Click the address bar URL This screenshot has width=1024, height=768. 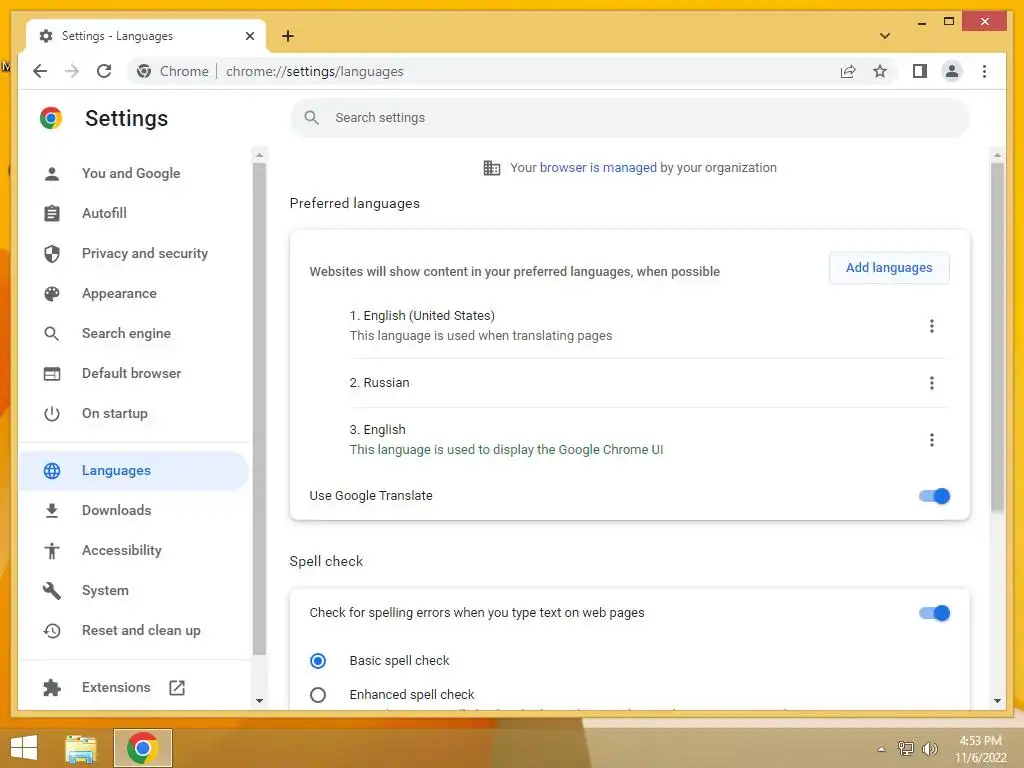pyautogui.click(x=315, y=71)
